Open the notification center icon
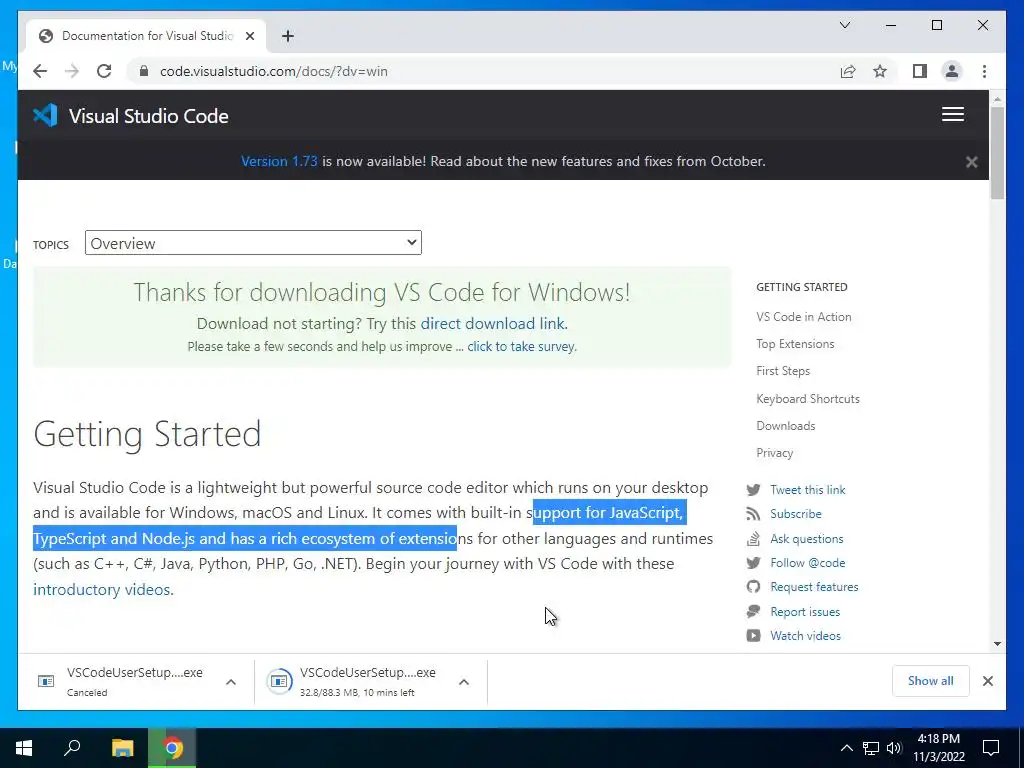 [991, 748]
